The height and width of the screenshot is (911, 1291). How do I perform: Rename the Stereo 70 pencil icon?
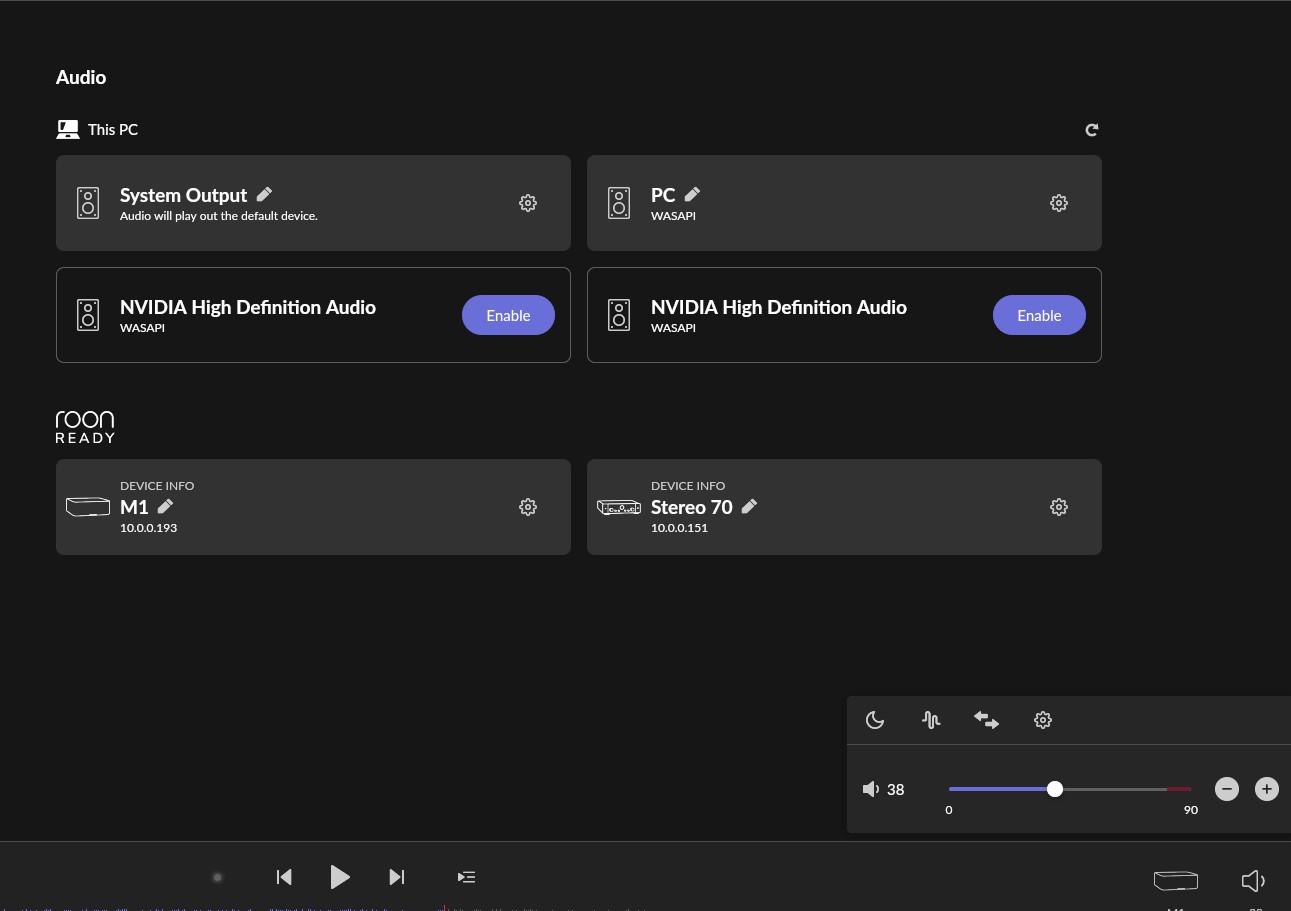[x=749, y=506]
